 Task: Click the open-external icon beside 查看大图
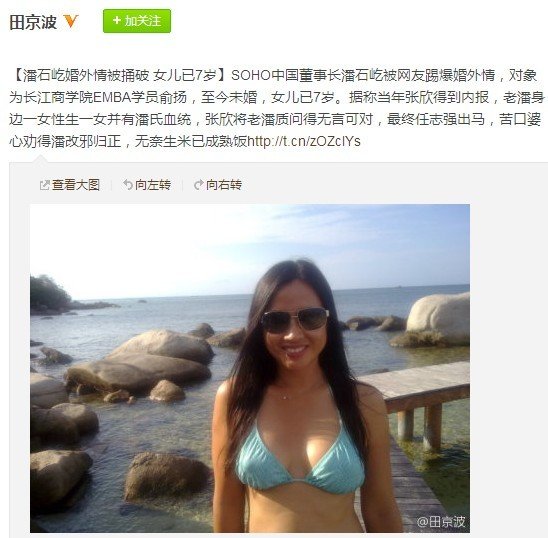pos(44,185)
